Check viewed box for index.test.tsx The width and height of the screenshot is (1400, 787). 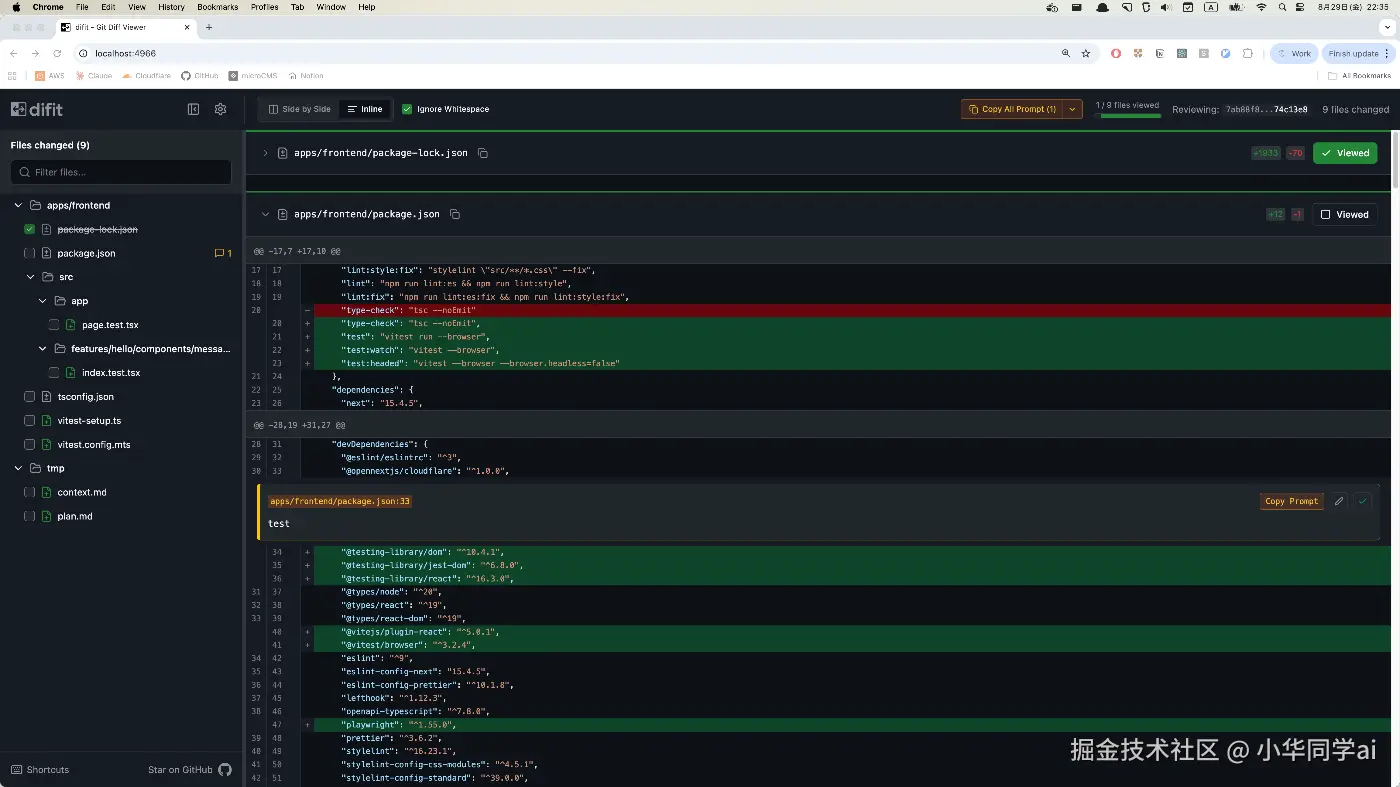pyautogui.click(x=54, y=373)
